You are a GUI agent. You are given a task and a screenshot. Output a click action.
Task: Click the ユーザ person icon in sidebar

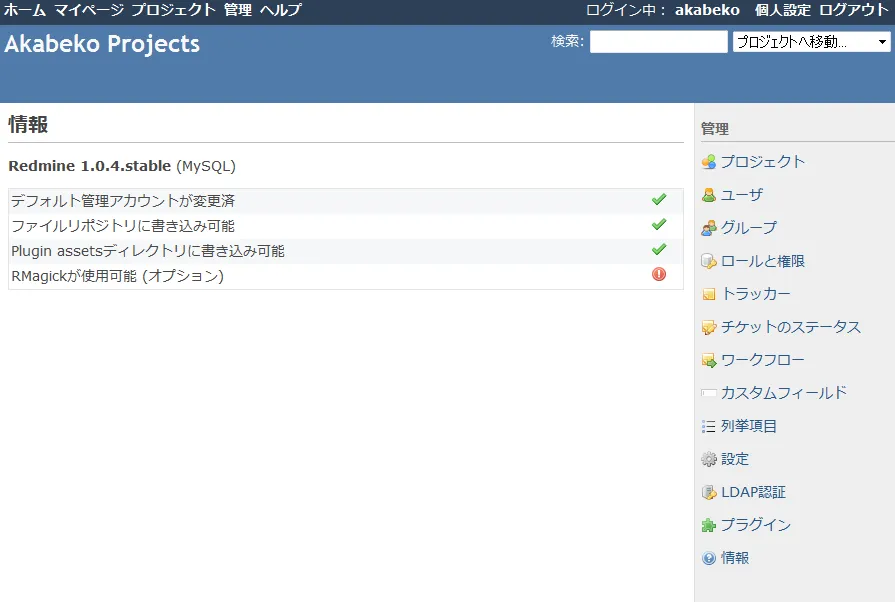(709, 195)
